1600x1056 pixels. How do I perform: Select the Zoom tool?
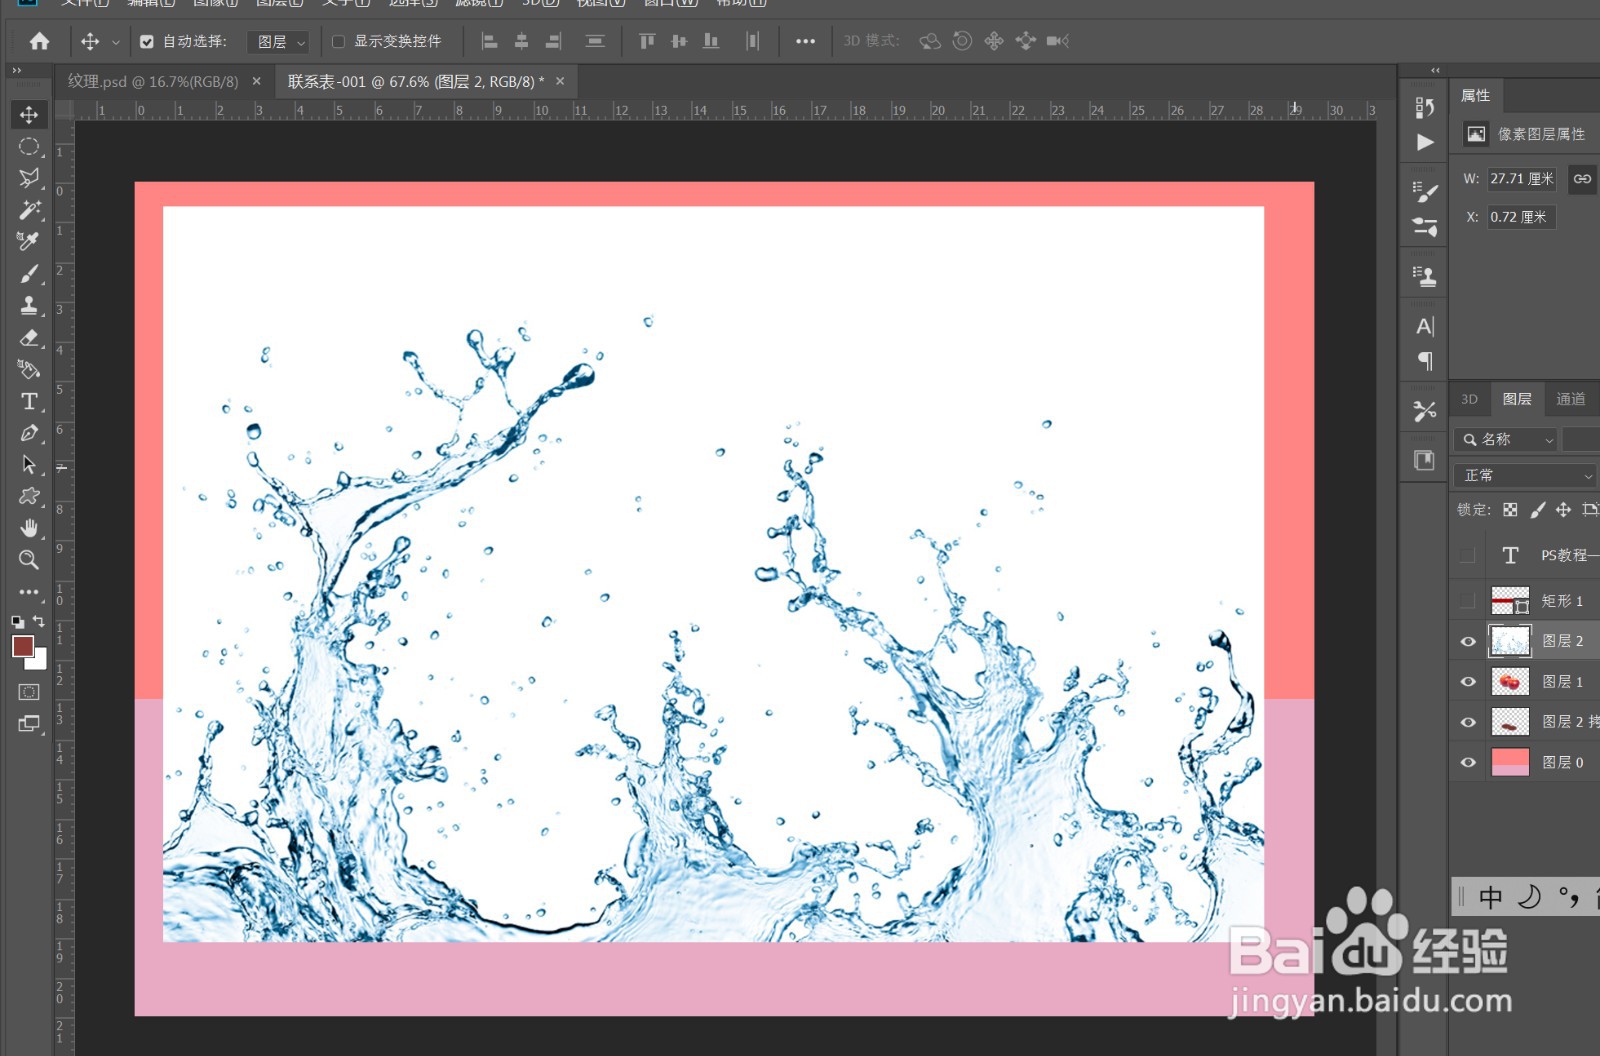point(29,560)
